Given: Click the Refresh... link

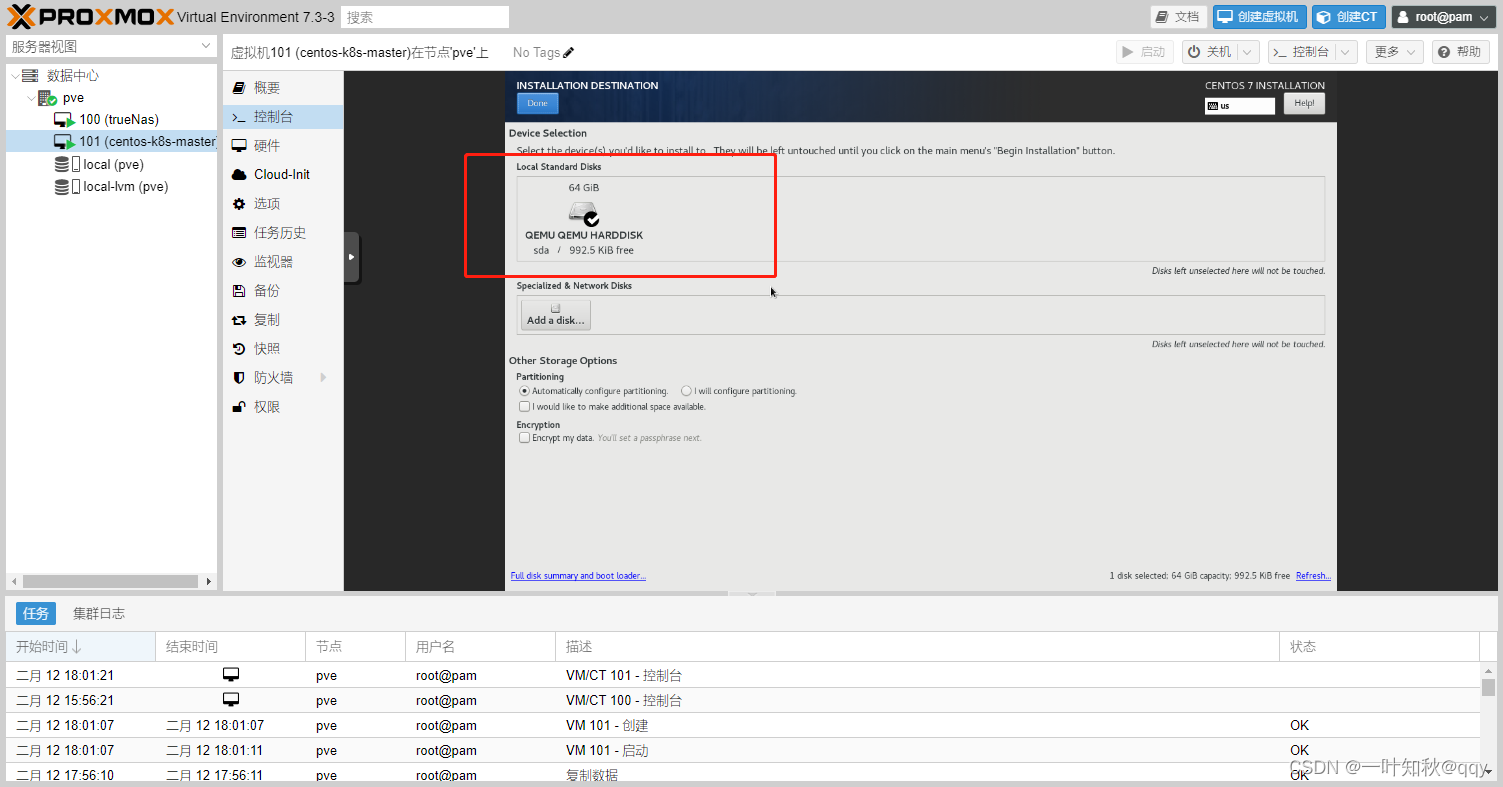Looking at the screenshot, I should point(1313,576).
